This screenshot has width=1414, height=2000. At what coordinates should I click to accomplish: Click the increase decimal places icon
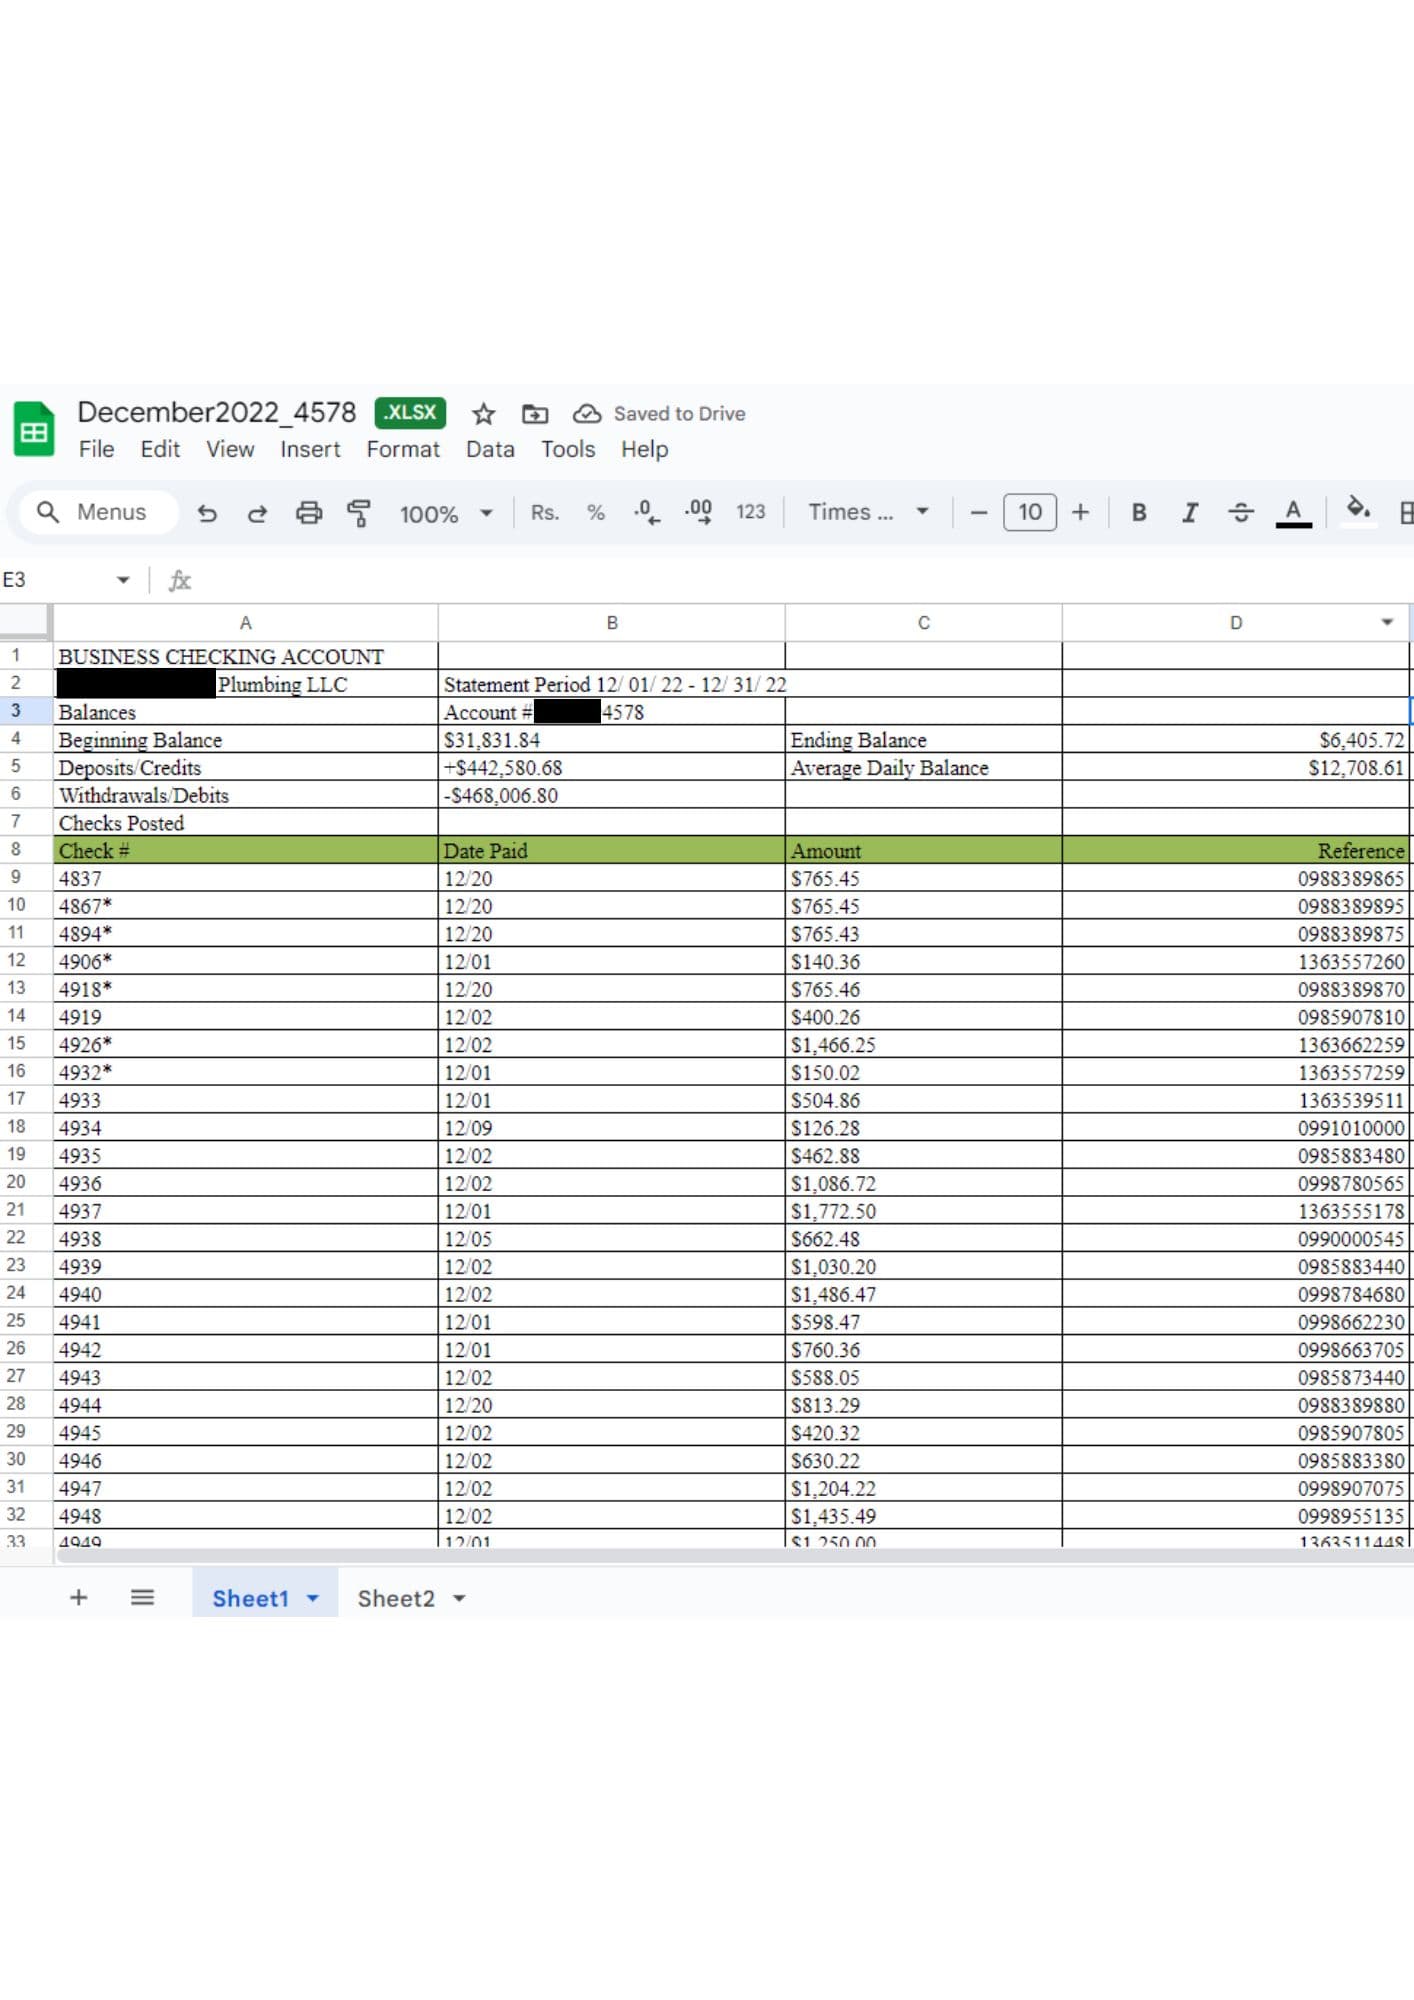(698, 512)
